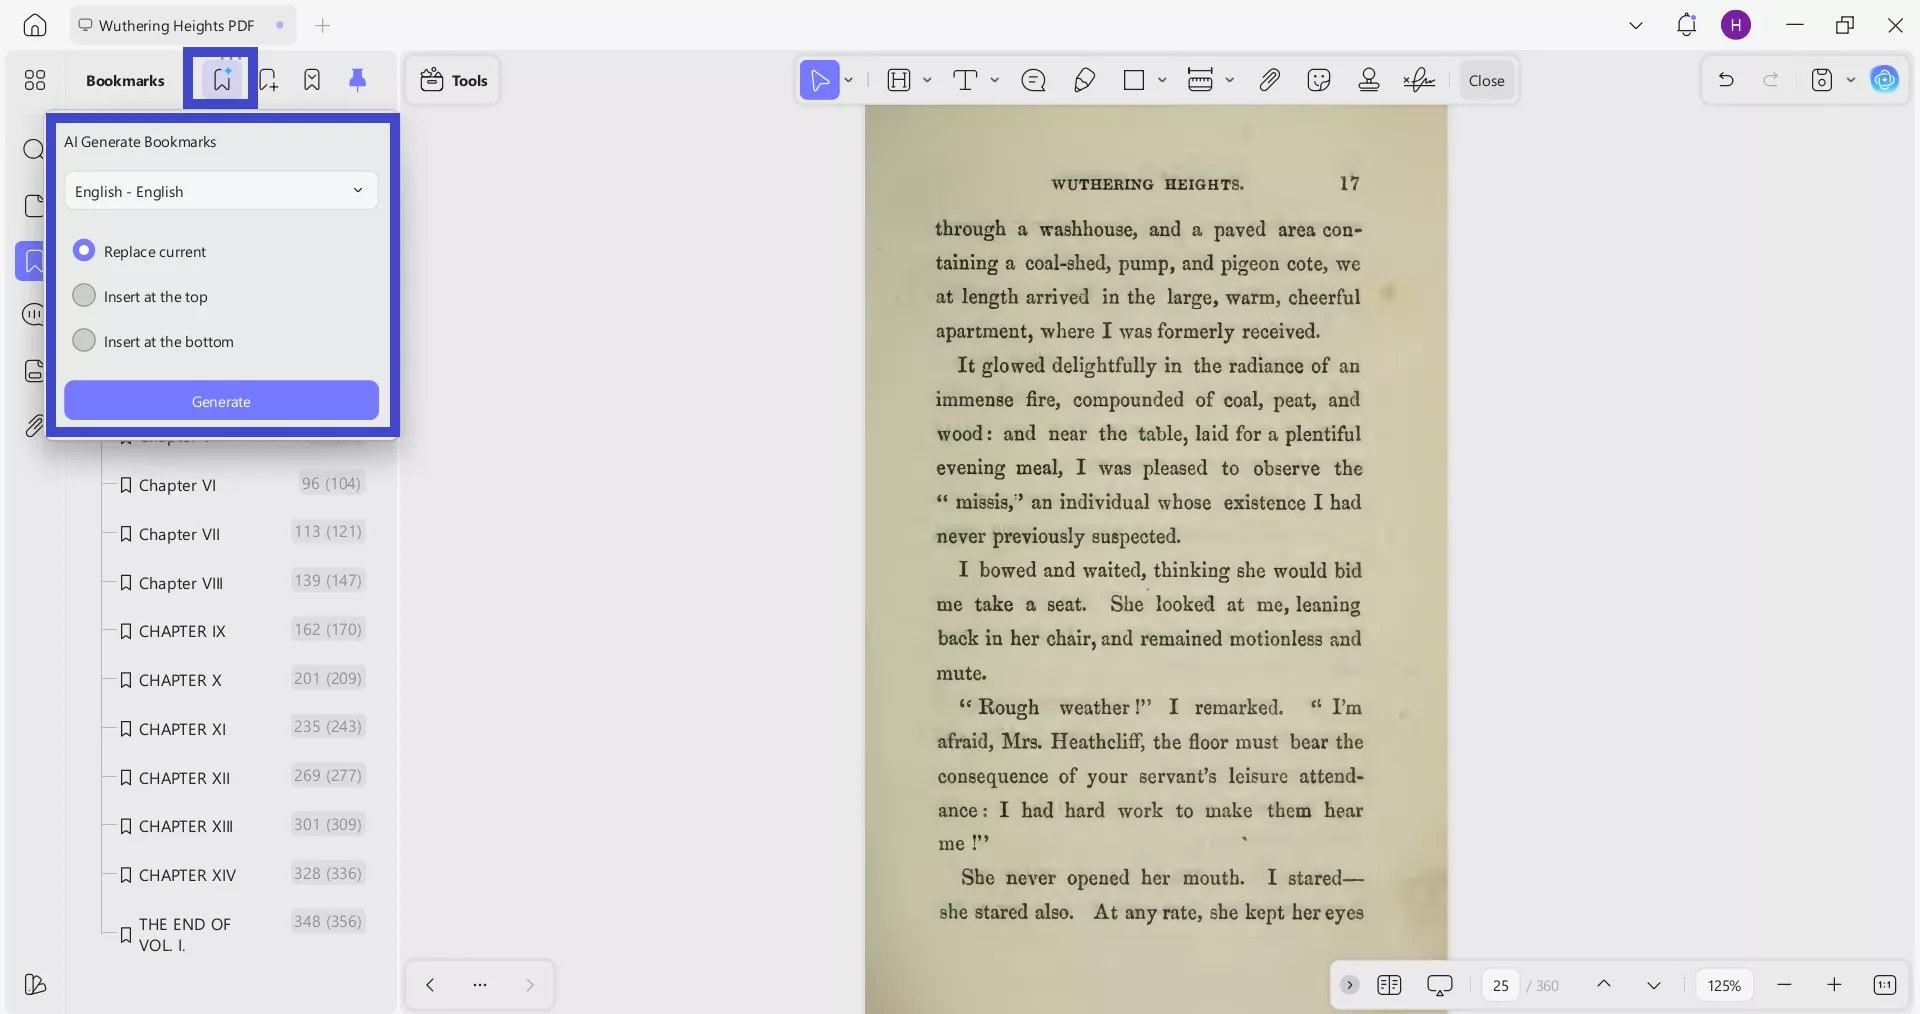This screenshot has height=1014, width=1920.
Task: Select the Insert at the bottom option
Action: [84, 341]
